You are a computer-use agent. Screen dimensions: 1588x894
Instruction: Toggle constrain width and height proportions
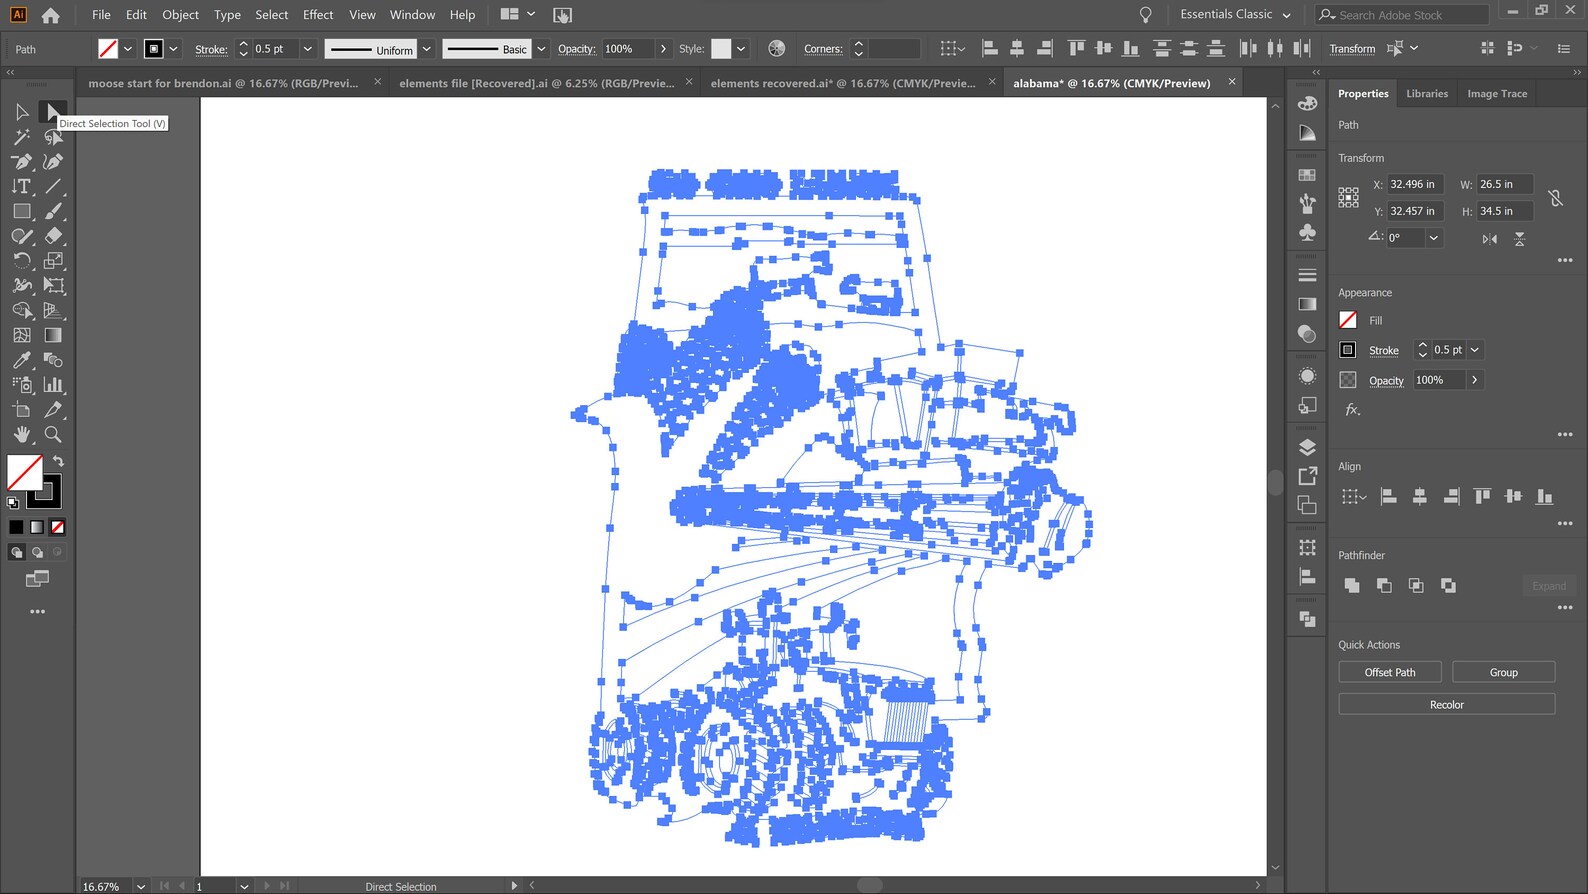(x=1555, y=198)
